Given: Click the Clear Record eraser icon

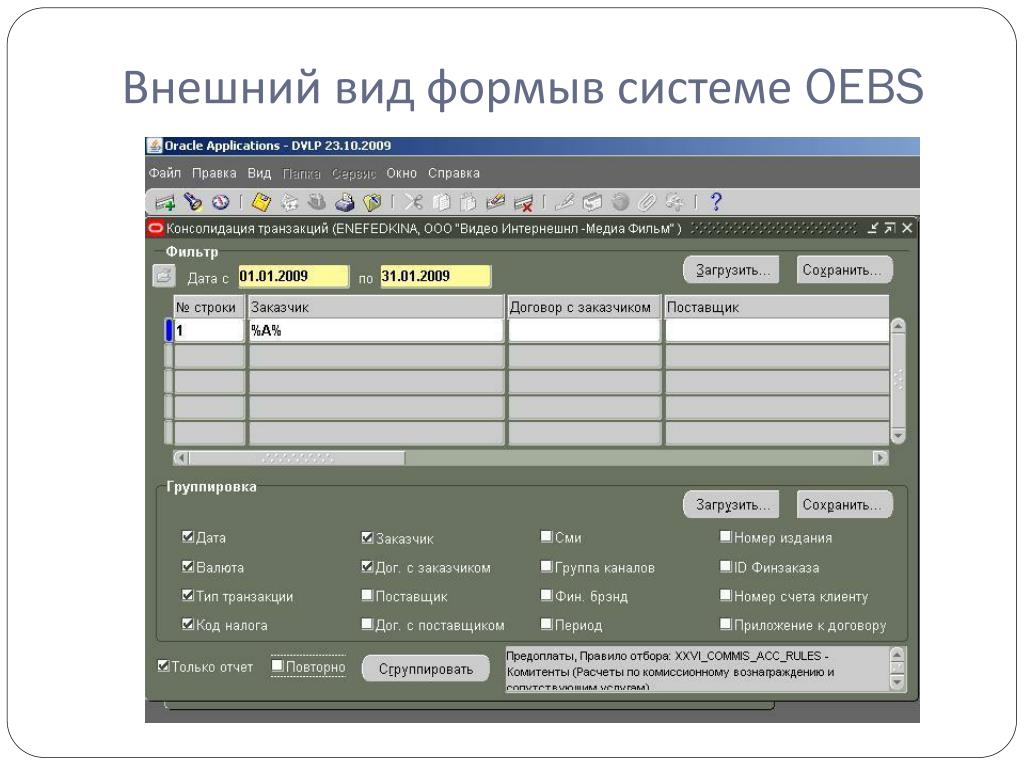Looking at the screenshot, I should pyautogui.click(x=496, y=202).
